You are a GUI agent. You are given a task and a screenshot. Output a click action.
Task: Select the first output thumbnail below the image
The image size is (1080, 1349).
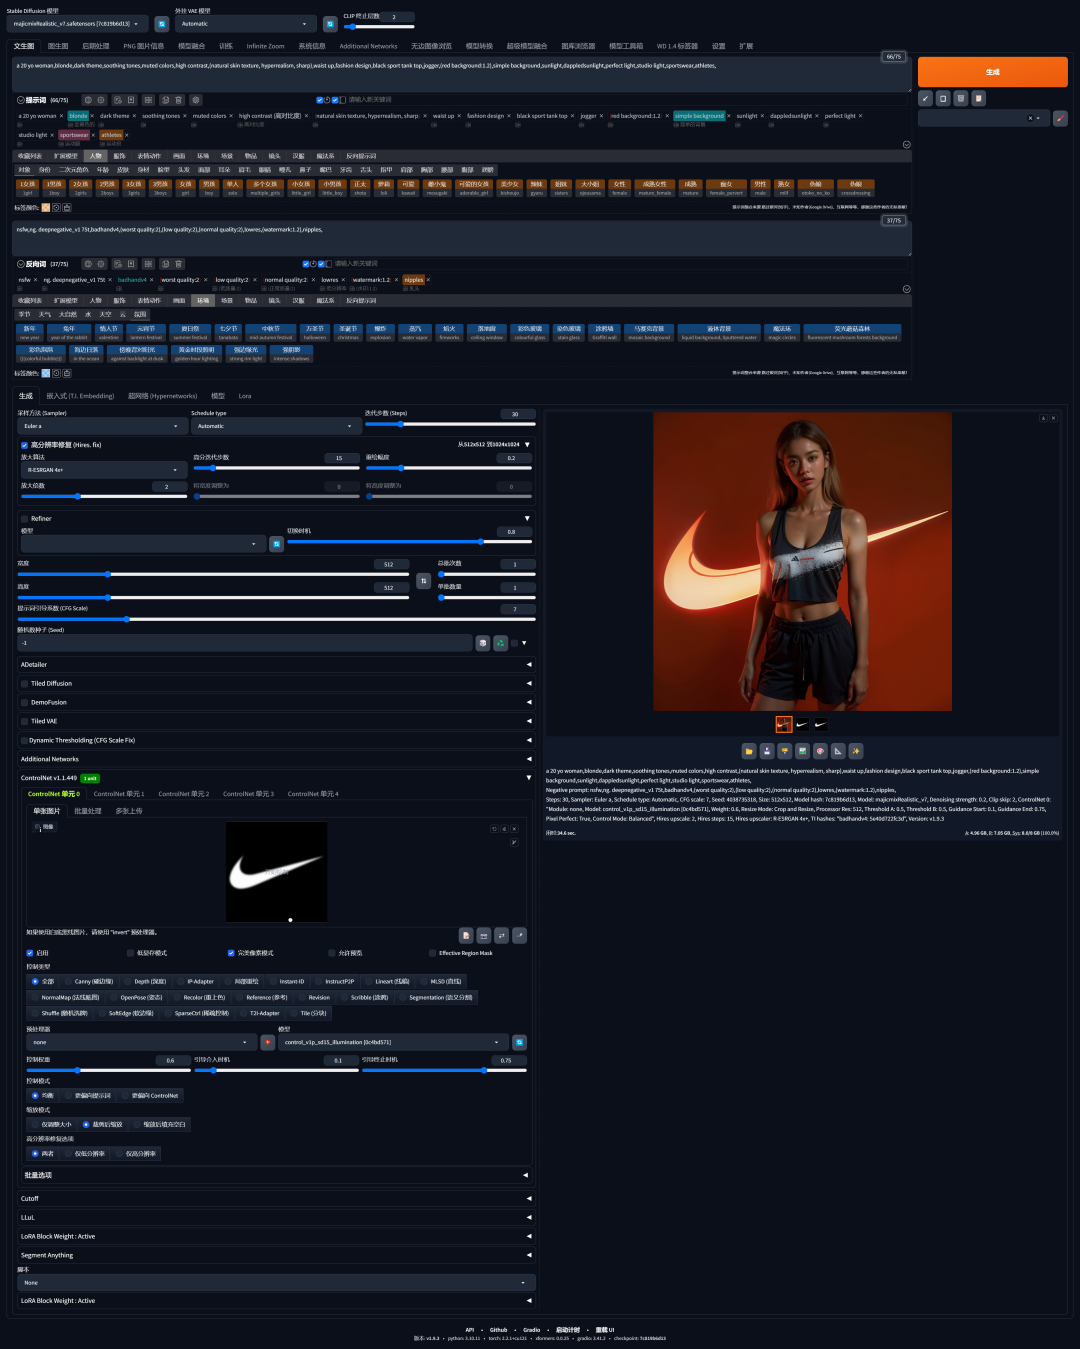784,724
